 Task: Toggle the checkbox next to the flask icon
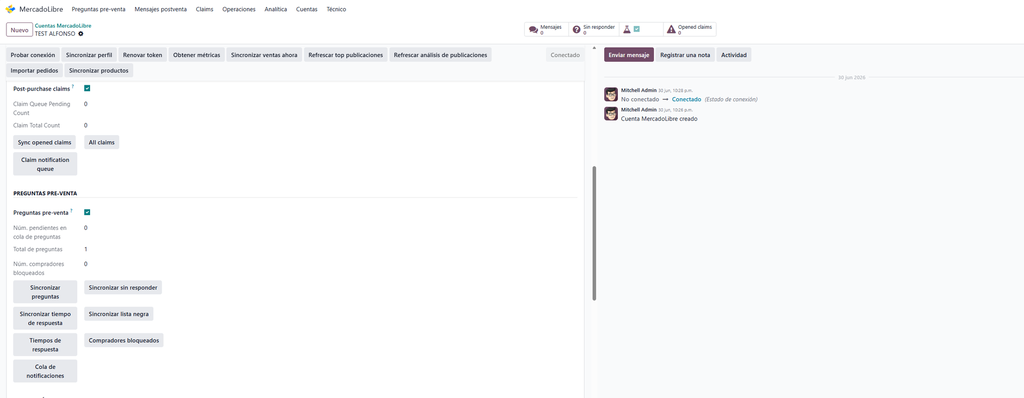[x=637, y=29]
